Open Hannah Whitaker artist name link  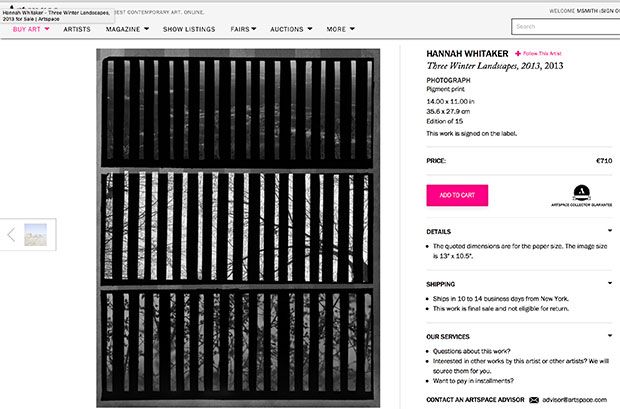coord(467,54)
